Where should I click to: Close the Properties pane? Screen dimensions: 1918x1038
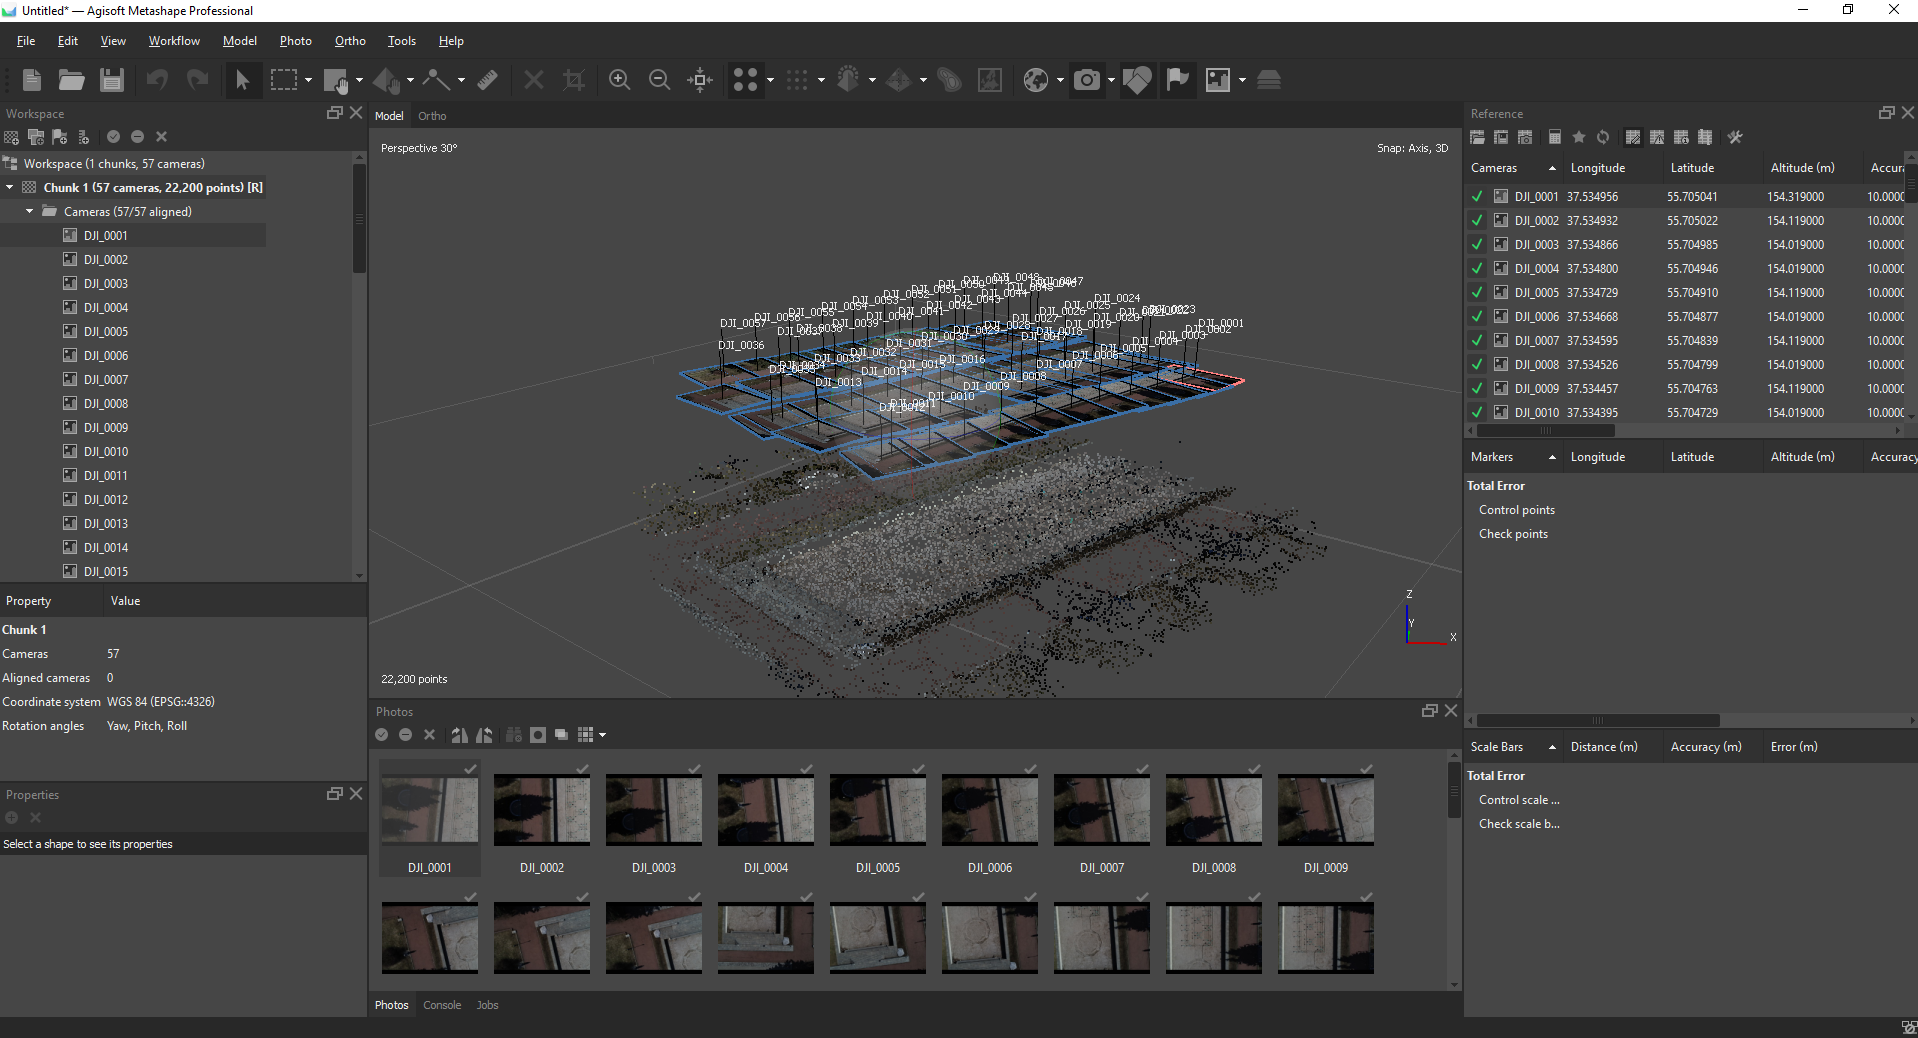pyautogui.click(x=356, y=793)
